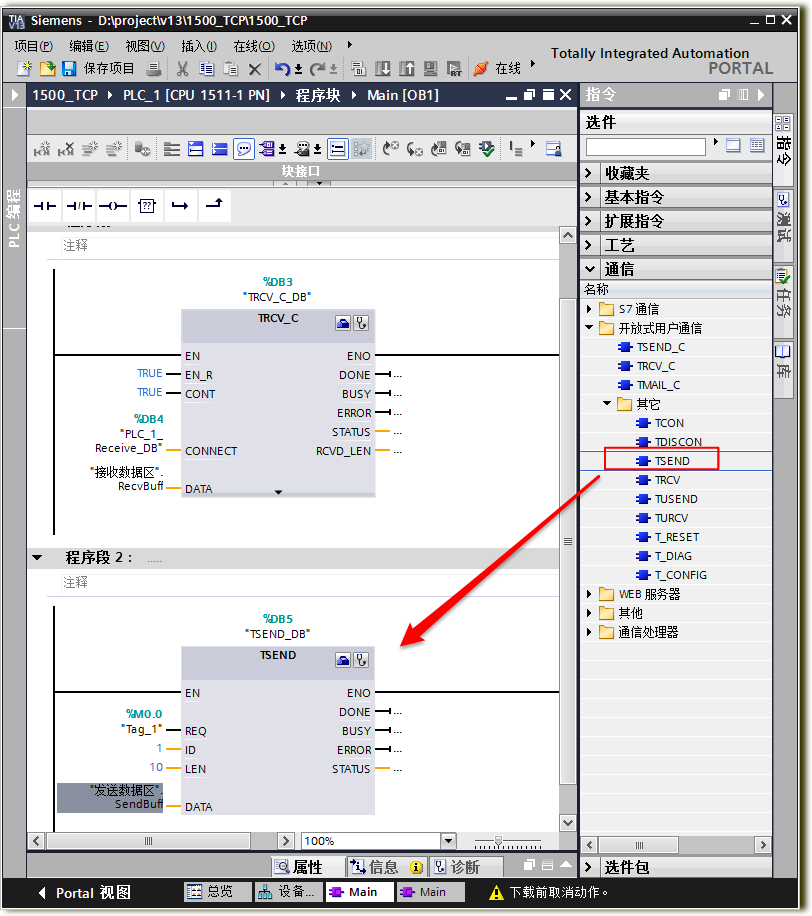Click the vertical scrollbar down arrow in editor

[568, 823]
